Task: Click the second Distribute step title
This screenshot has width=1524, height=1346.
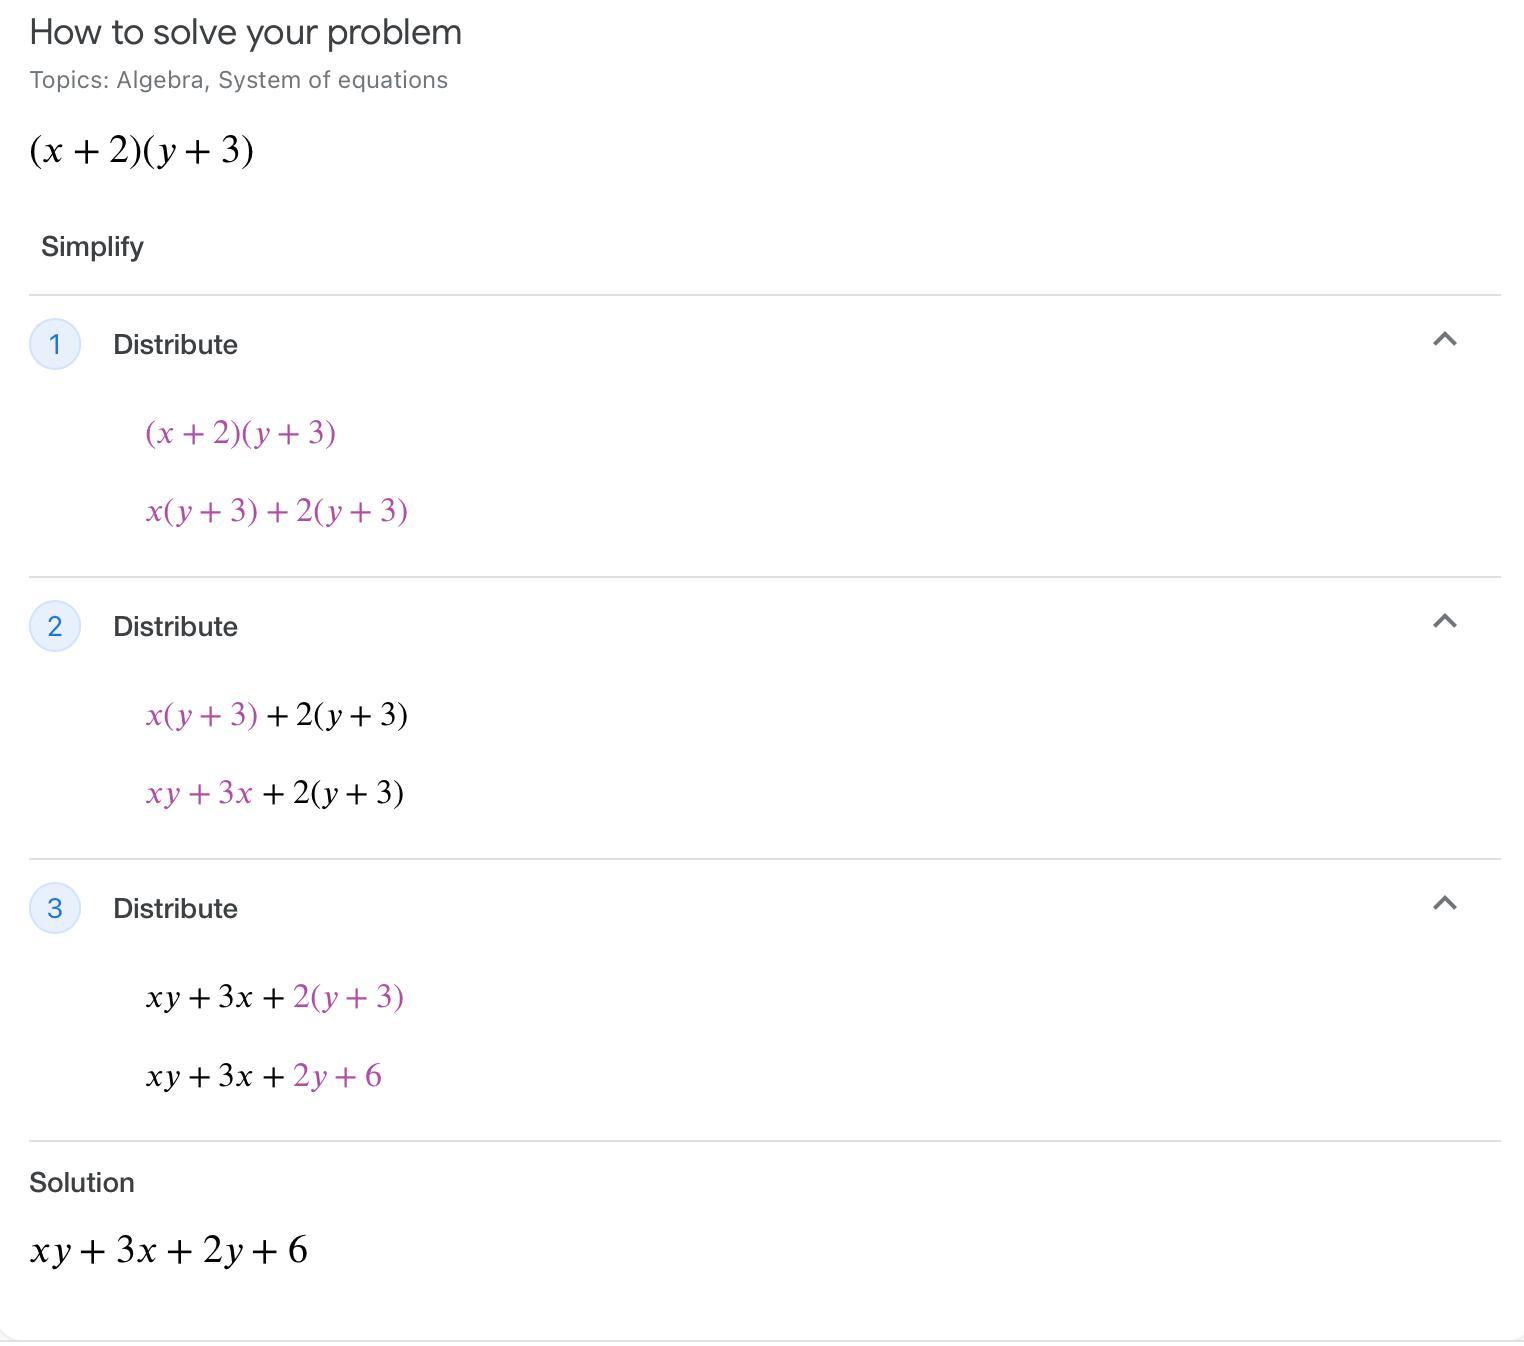Action: 175,627
